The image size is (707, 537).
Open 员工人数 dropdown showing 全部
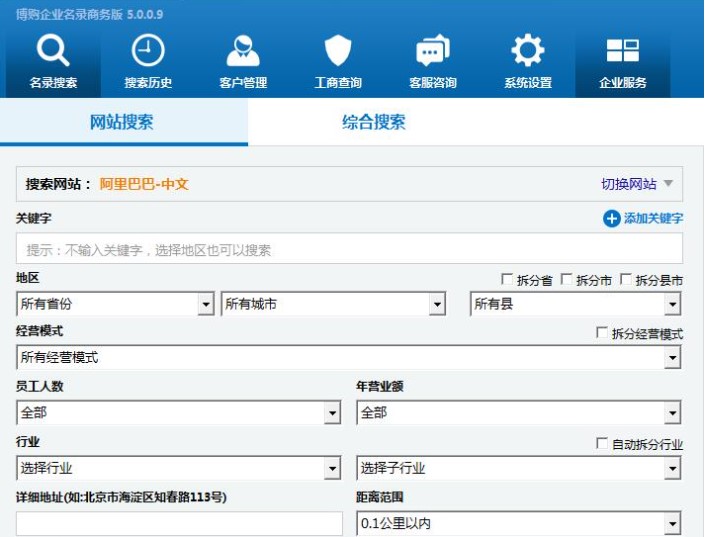[x=179, y=413]
